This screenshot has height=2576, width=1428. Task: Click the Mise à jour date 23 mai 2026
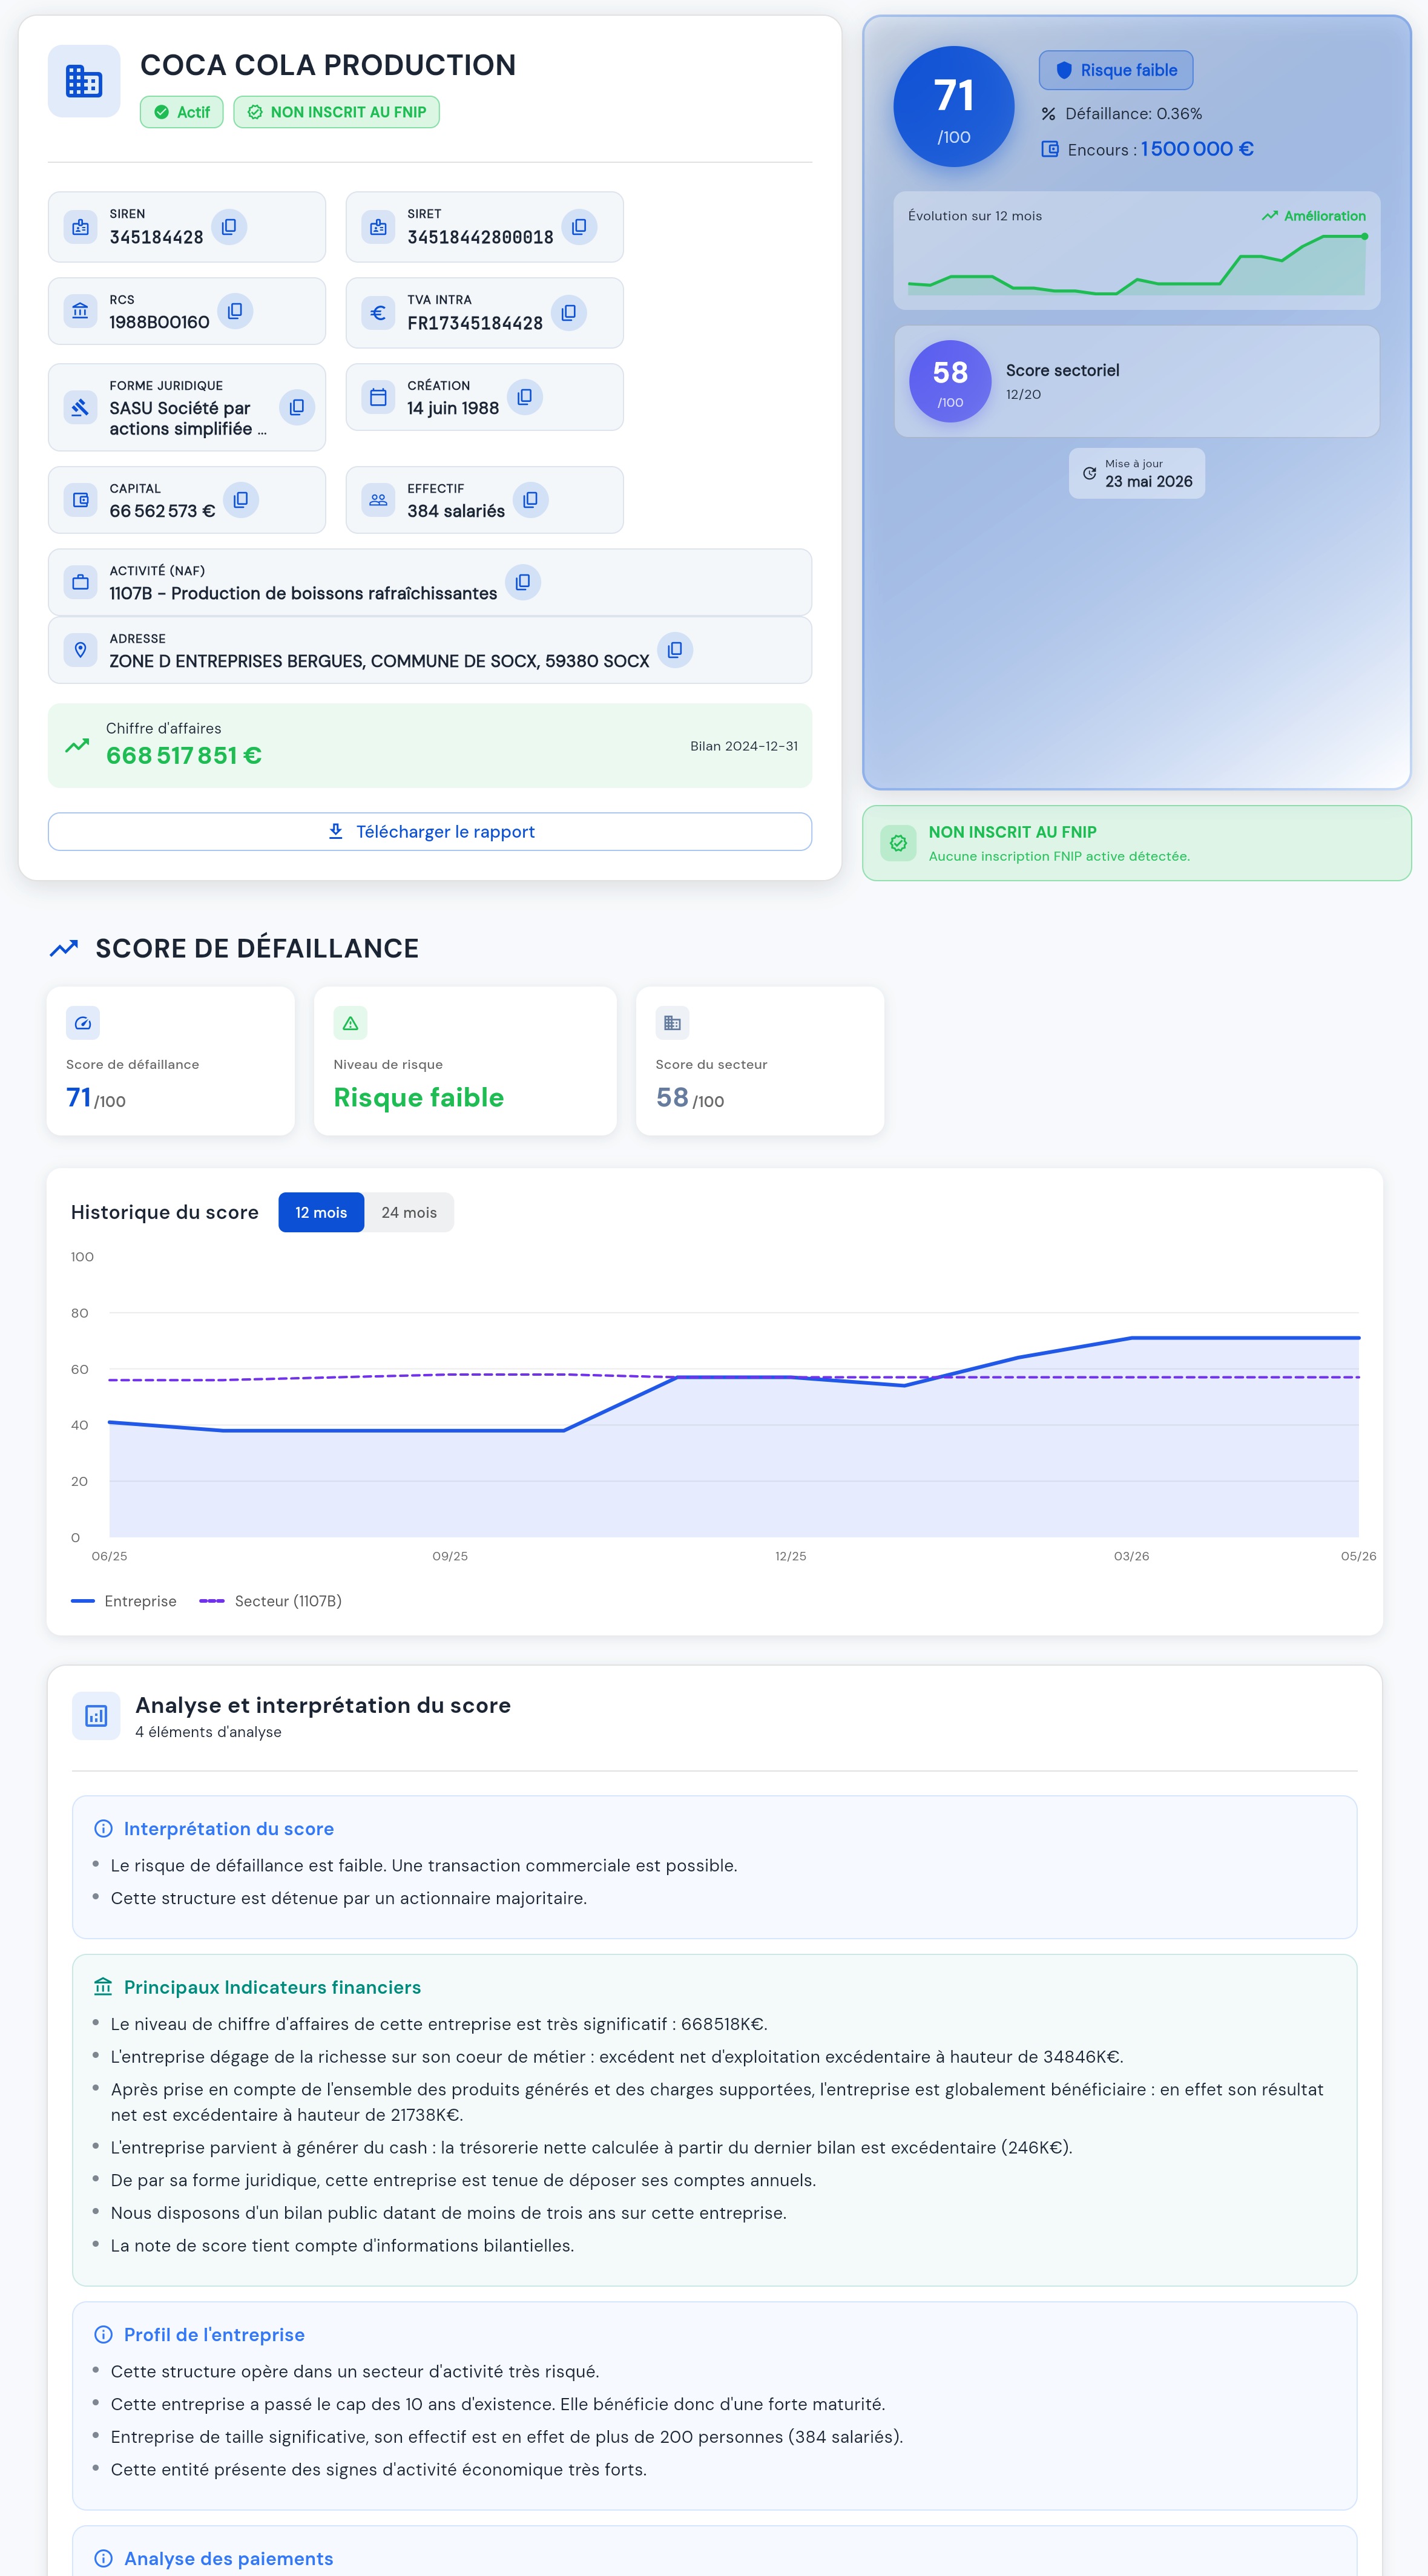[1149, 481]
